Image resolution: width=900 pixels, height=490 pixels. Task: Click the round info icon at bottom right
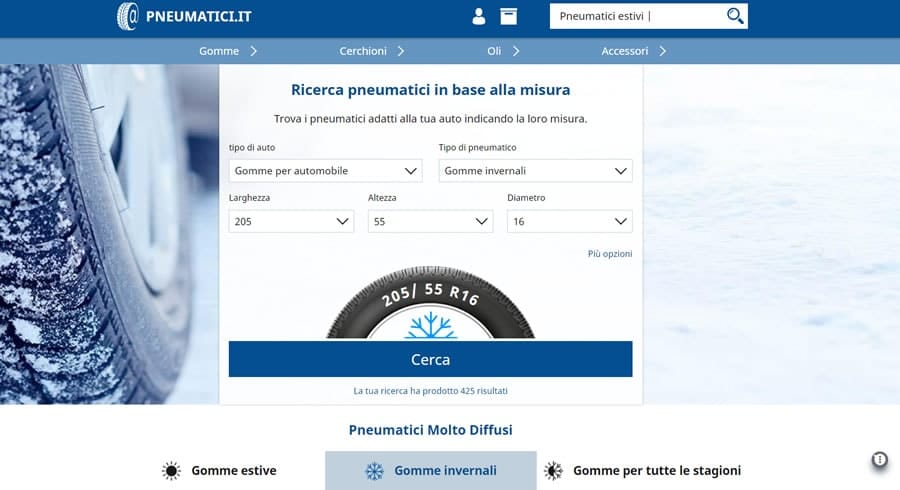pos(879,460)
